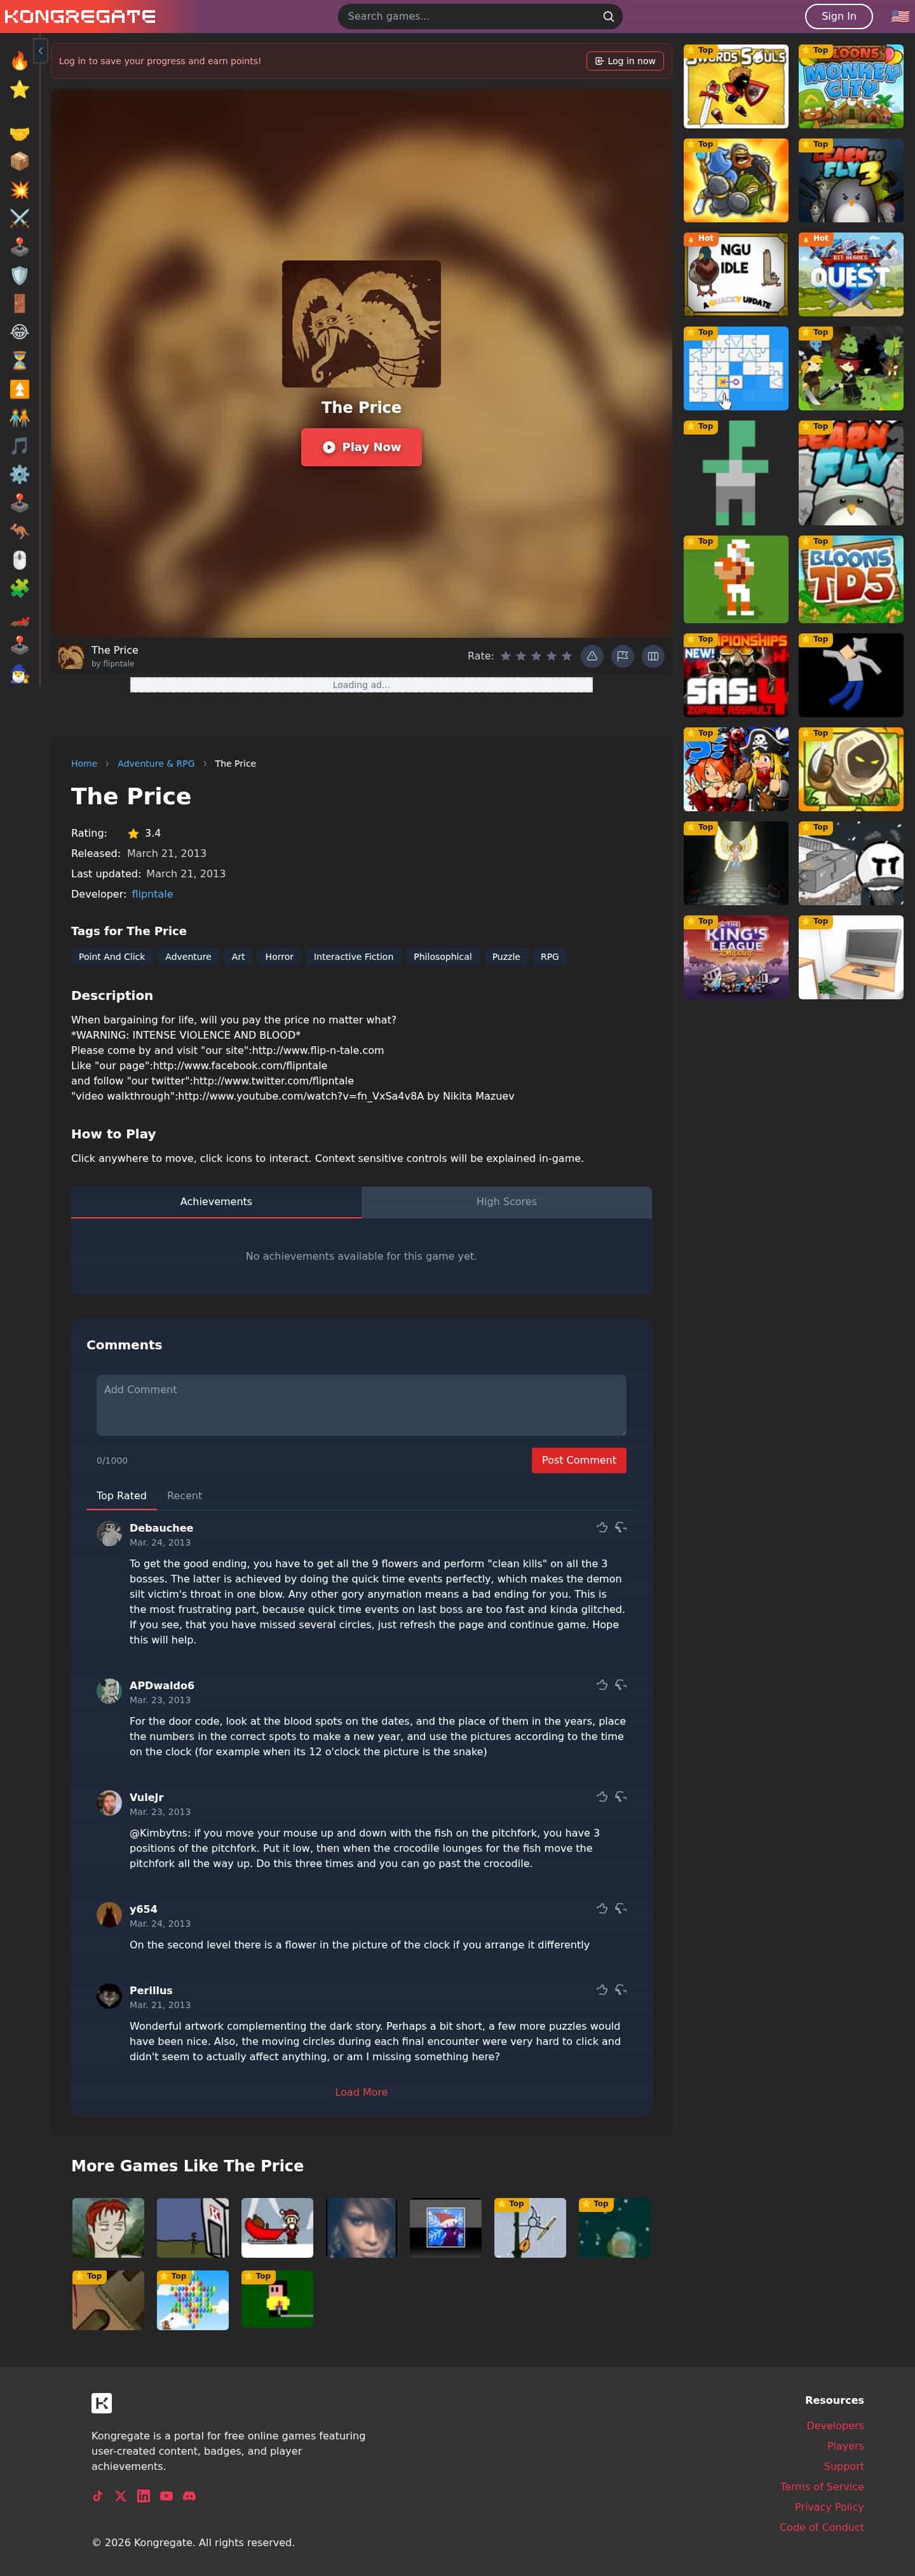Rate the game five stars
This screenshot has width=915, height=2576.
567,656
